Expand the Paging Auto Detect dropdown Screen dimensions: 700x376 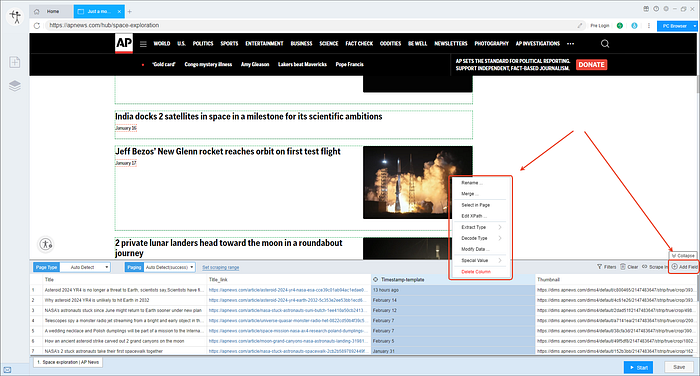[x=169, y=267]
